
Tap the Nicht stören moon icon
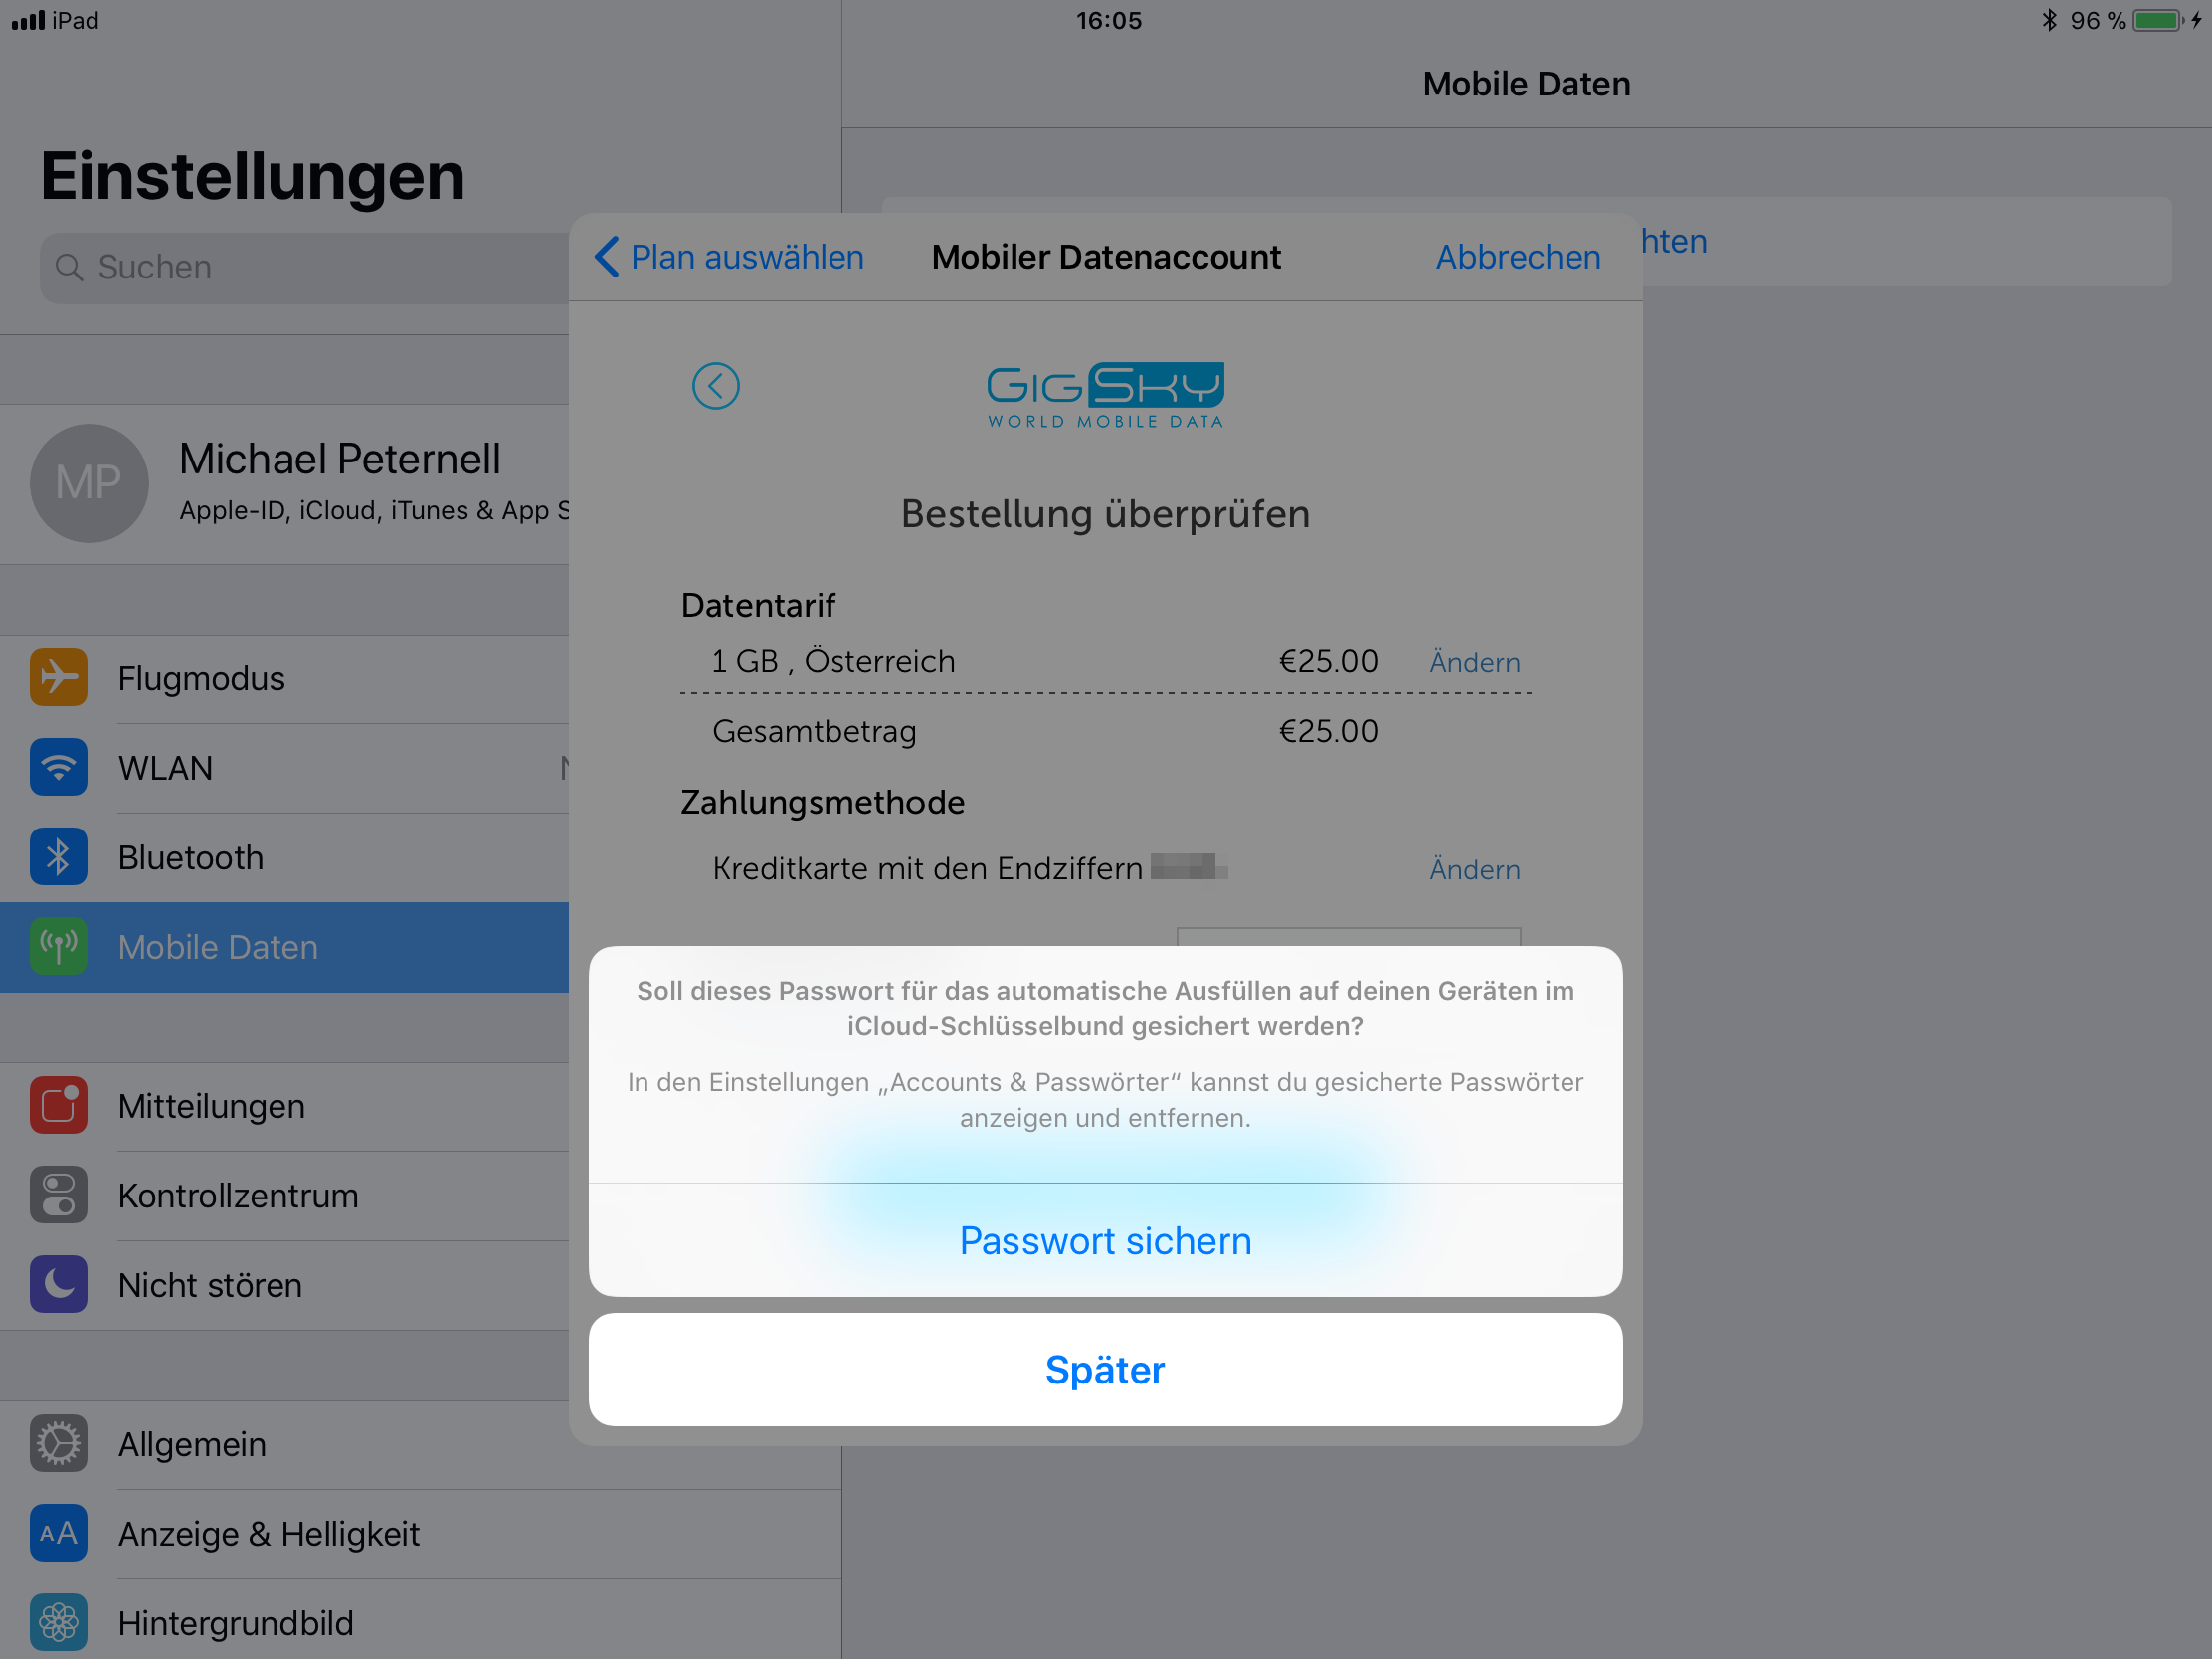[x=58, y=1284]
